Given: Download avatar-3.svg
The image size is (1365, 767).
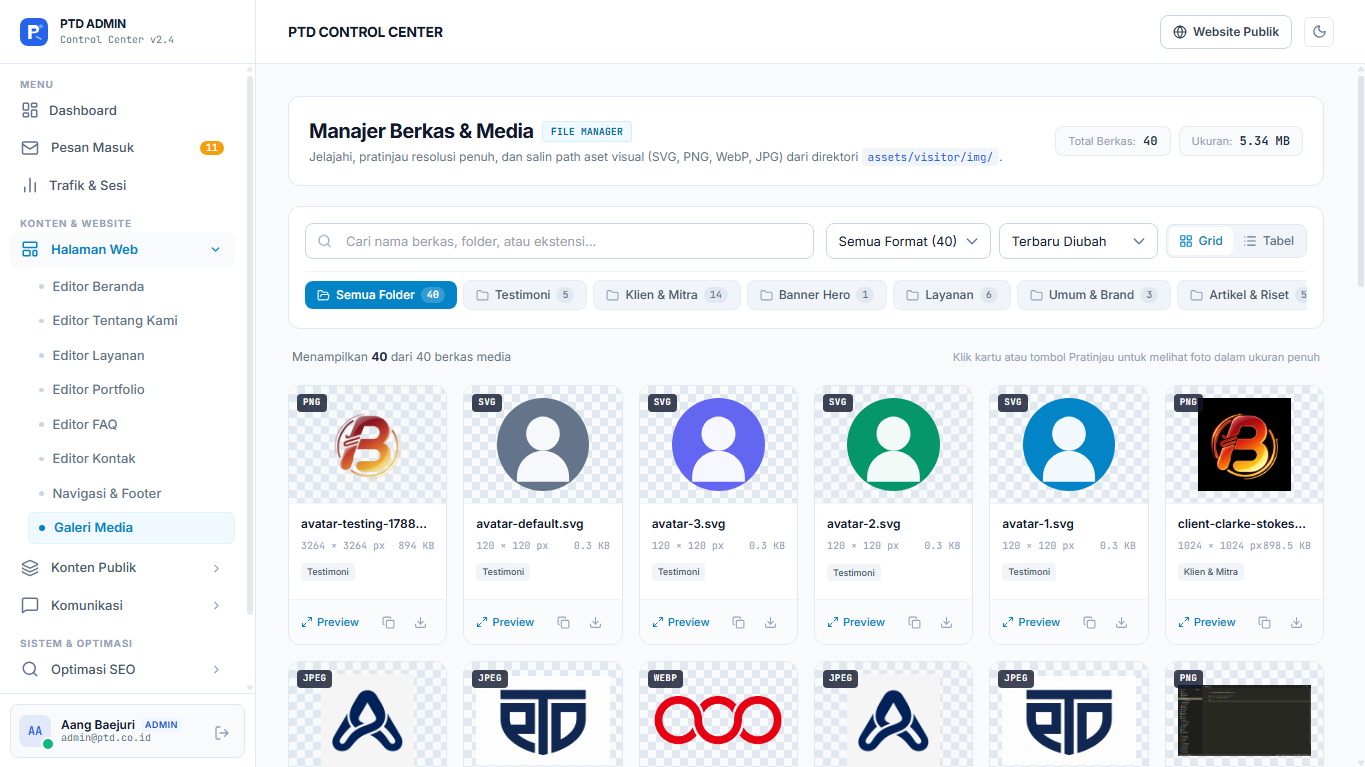Looking at the screenshot, I should click(x=770, y=622).
